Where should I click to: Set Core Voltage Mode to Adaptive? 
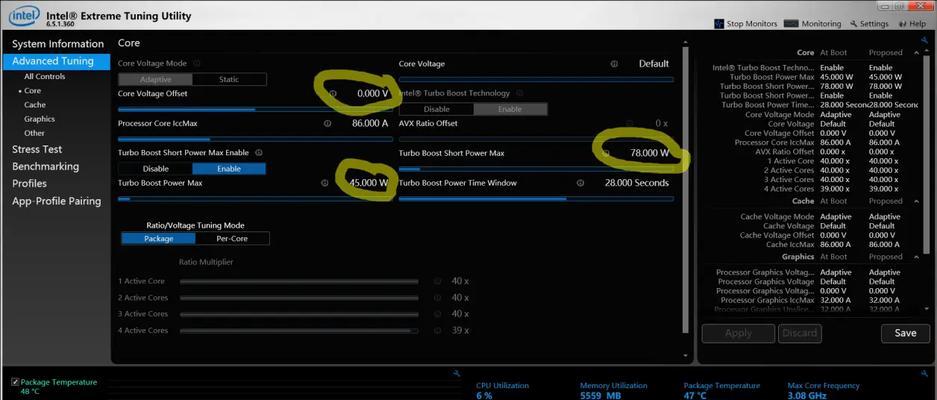(155, 80)
